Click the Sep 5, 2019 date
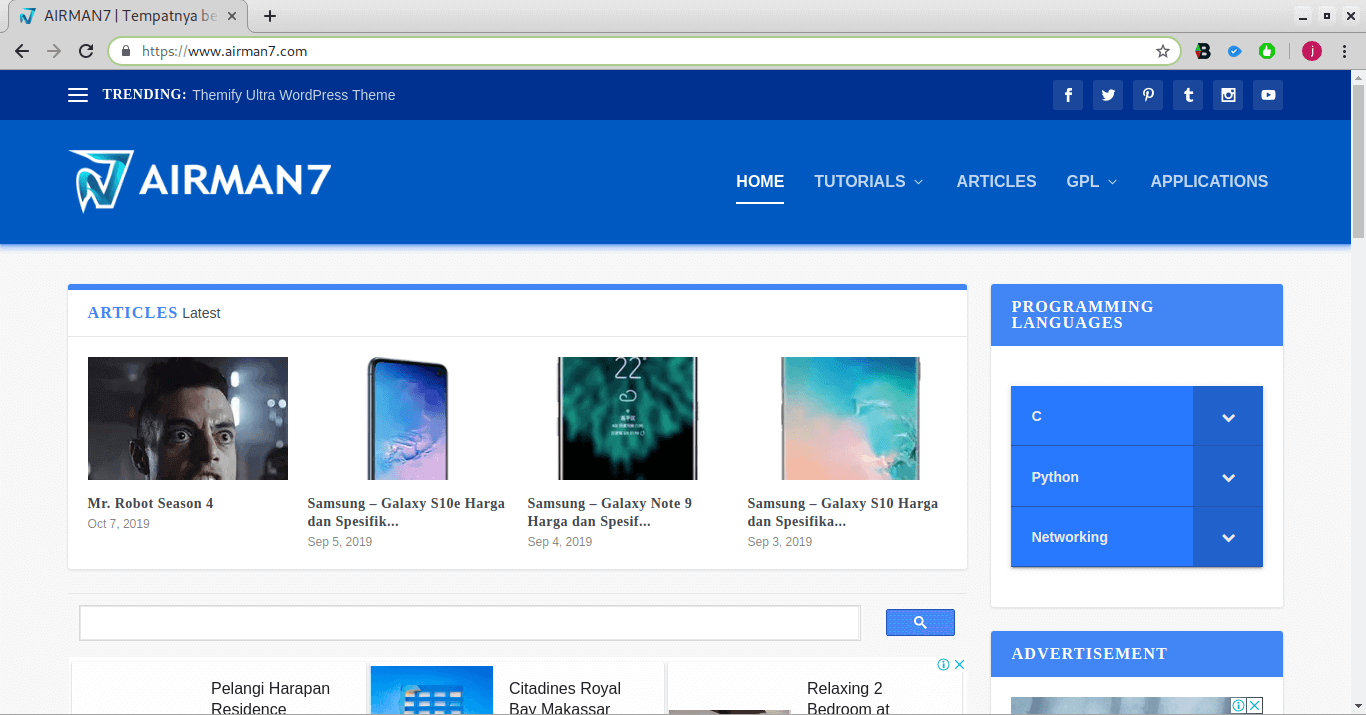This screenshot has height=715, width=1366. pos(340,542)
